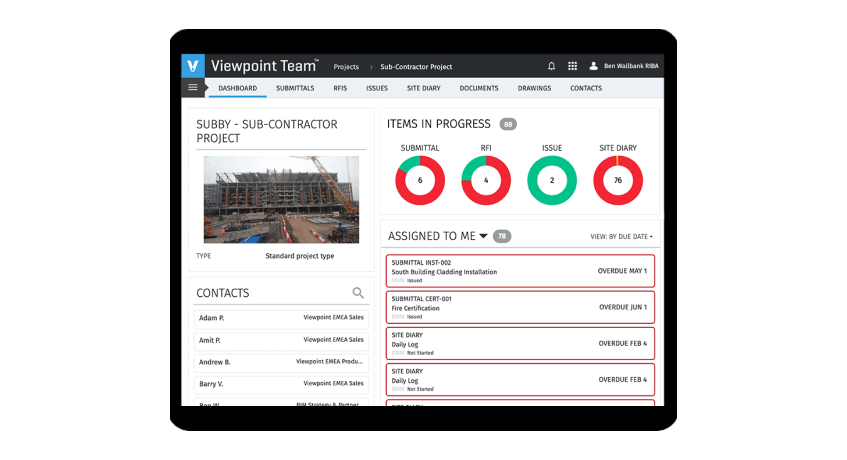Open the Contacts tab
The height and width of the screenshot is (460, 847).
click(x=586, y=88)
